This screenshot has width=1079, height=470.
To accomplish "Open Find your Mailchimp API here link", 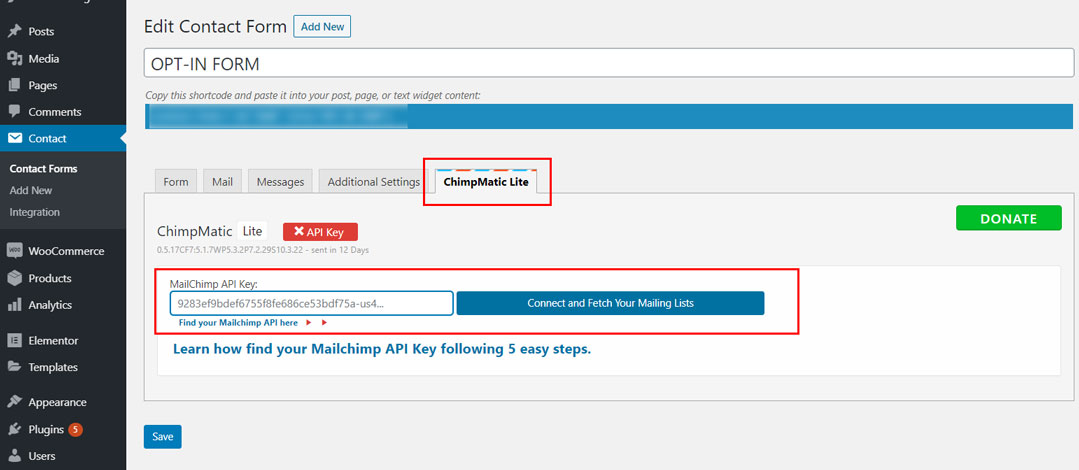I will point(238,322).
